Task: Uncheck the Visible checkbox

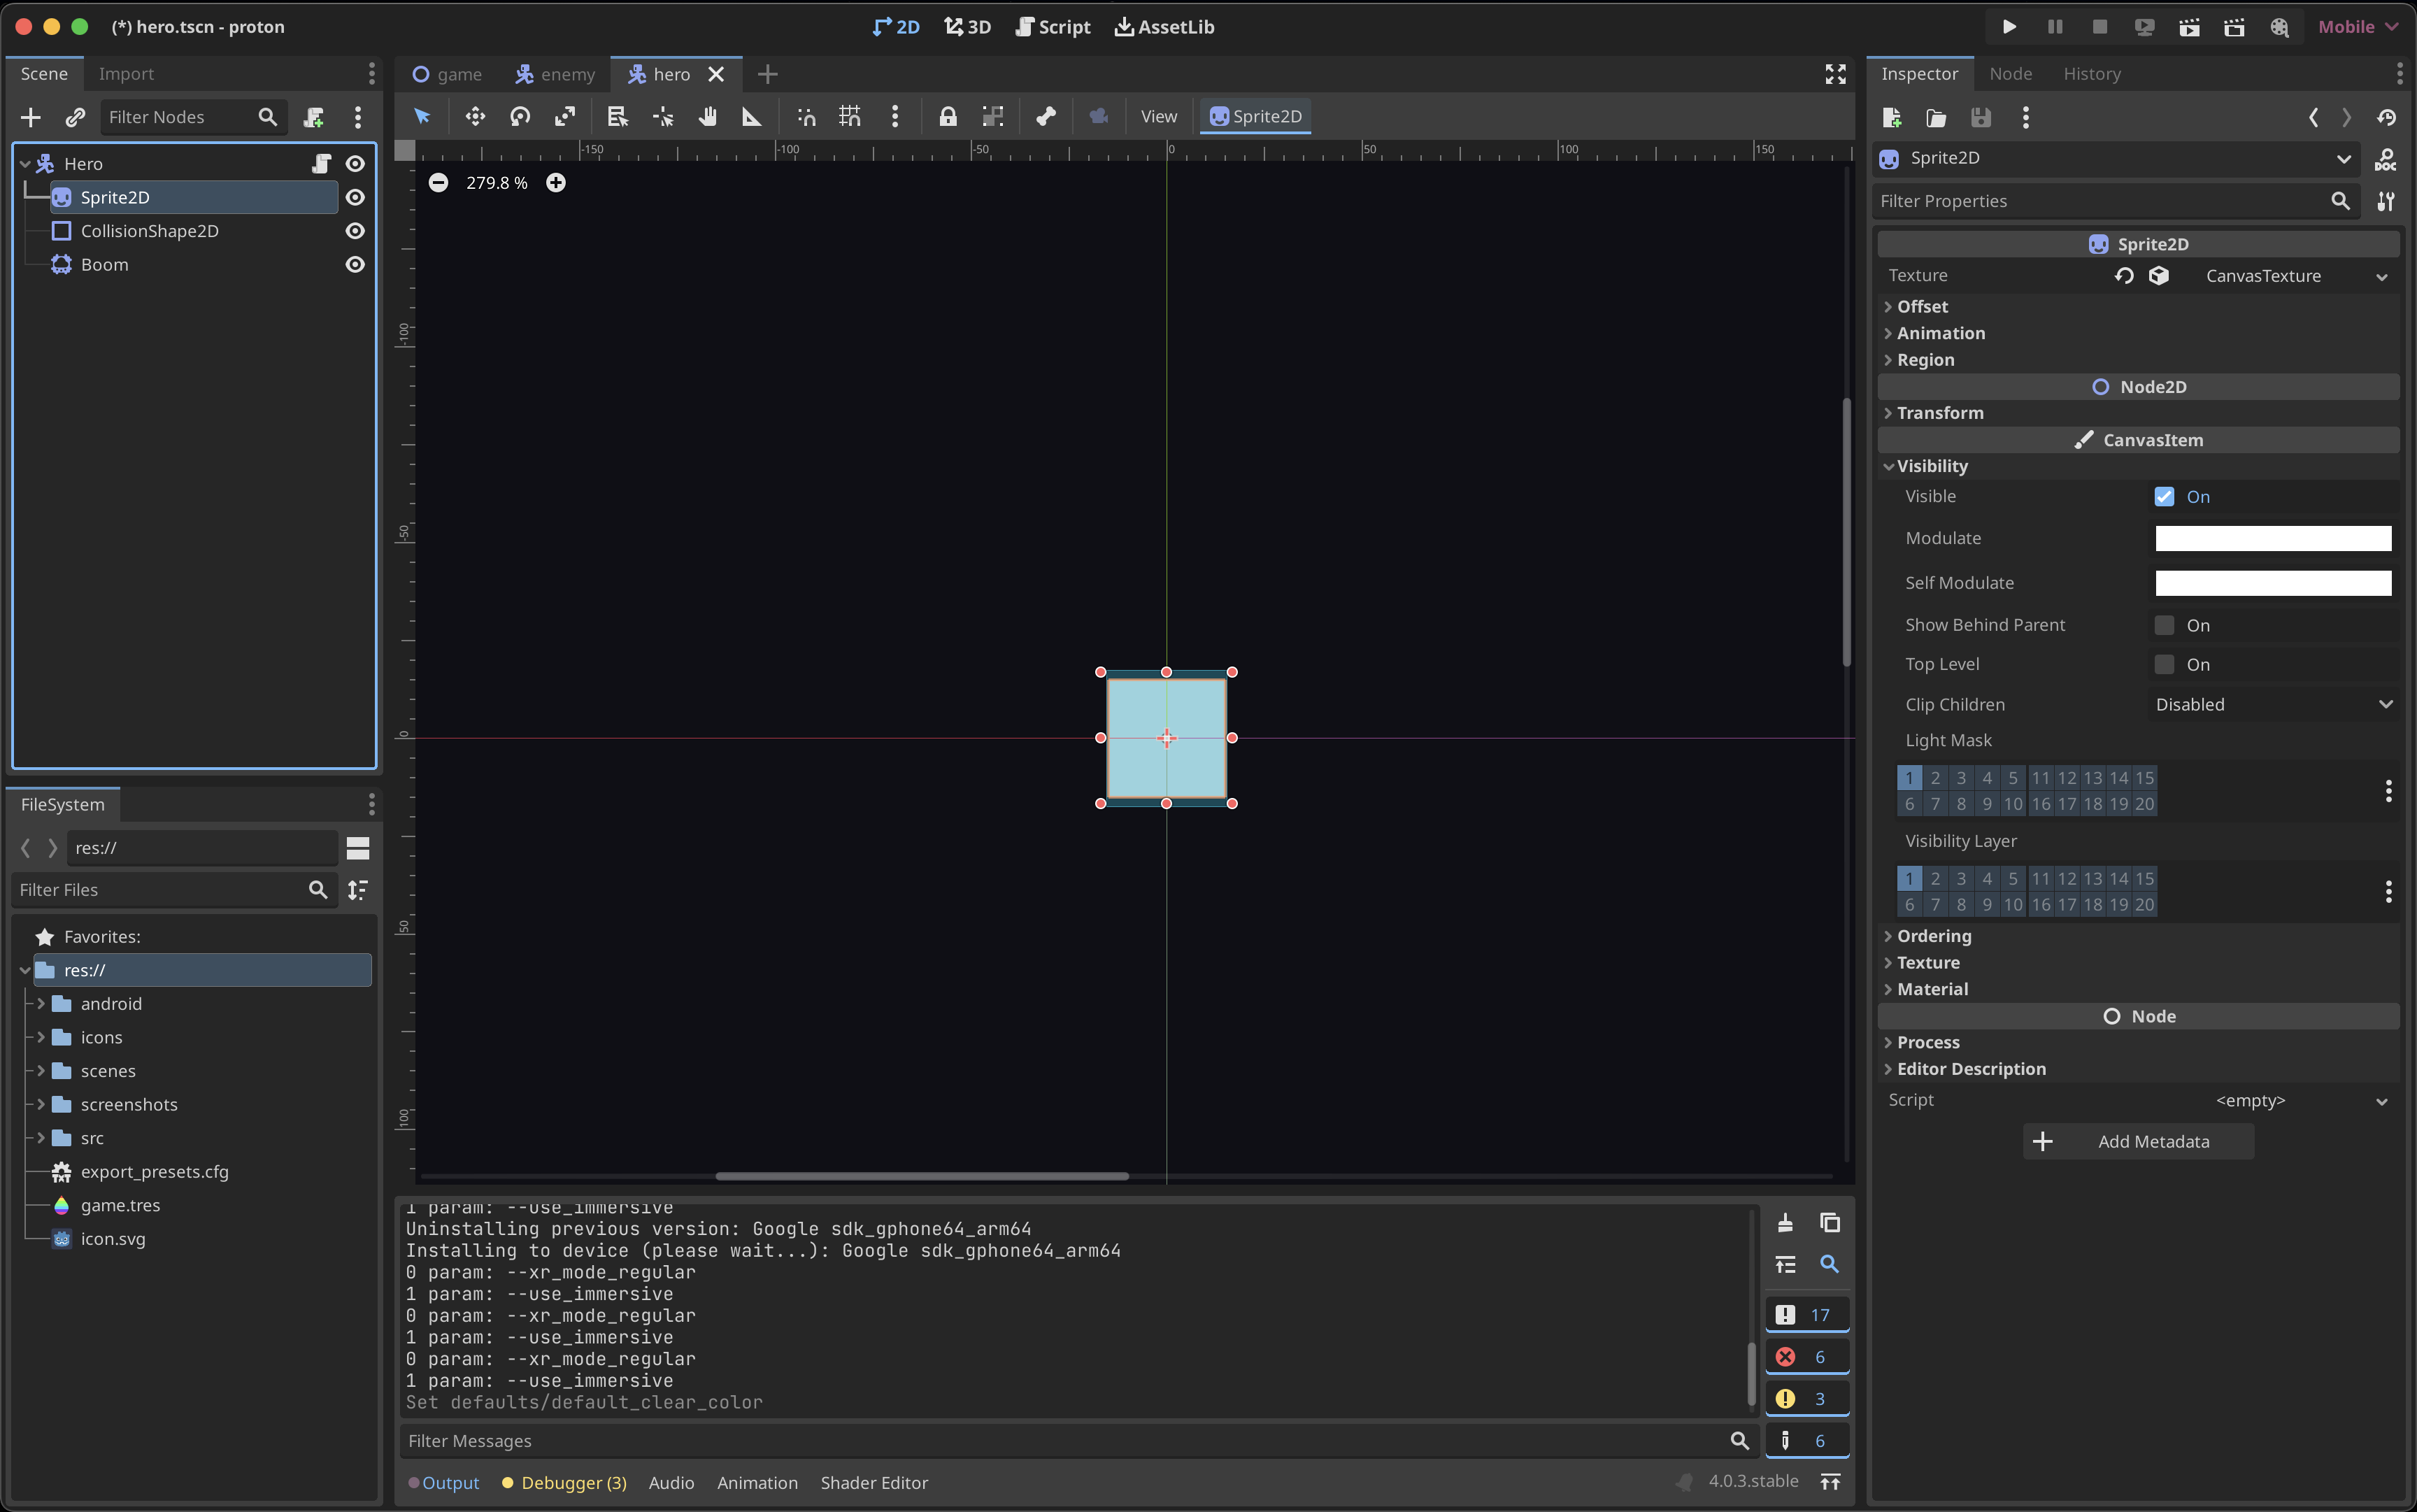Action: point(2164,497)
